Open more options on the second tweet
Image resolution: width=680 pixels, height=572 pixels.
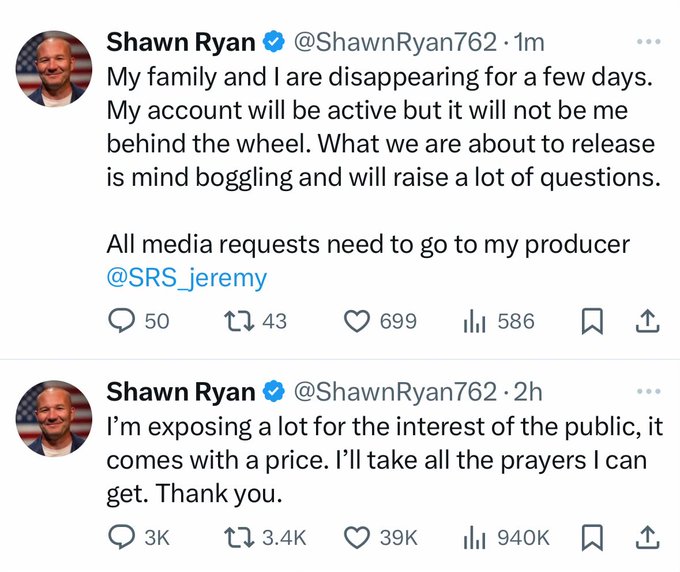coord(648,390)
